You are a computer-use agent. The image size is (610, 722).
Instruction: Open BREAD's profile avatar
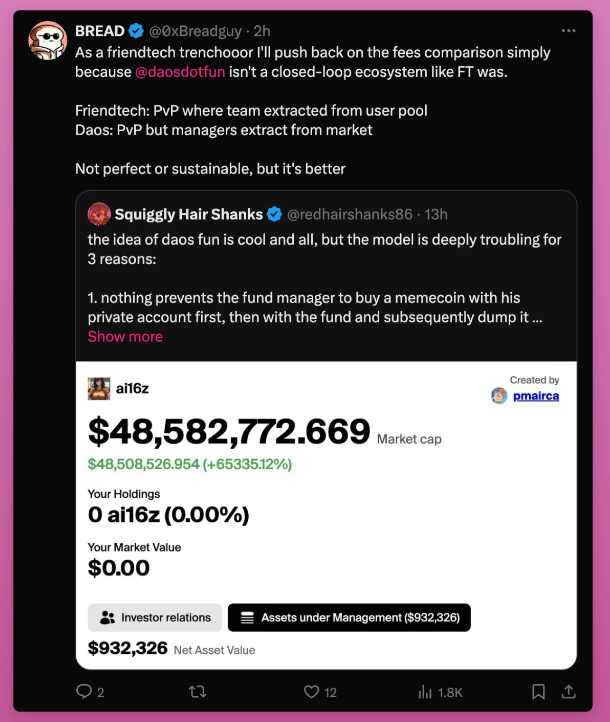(x=48, y=45)
